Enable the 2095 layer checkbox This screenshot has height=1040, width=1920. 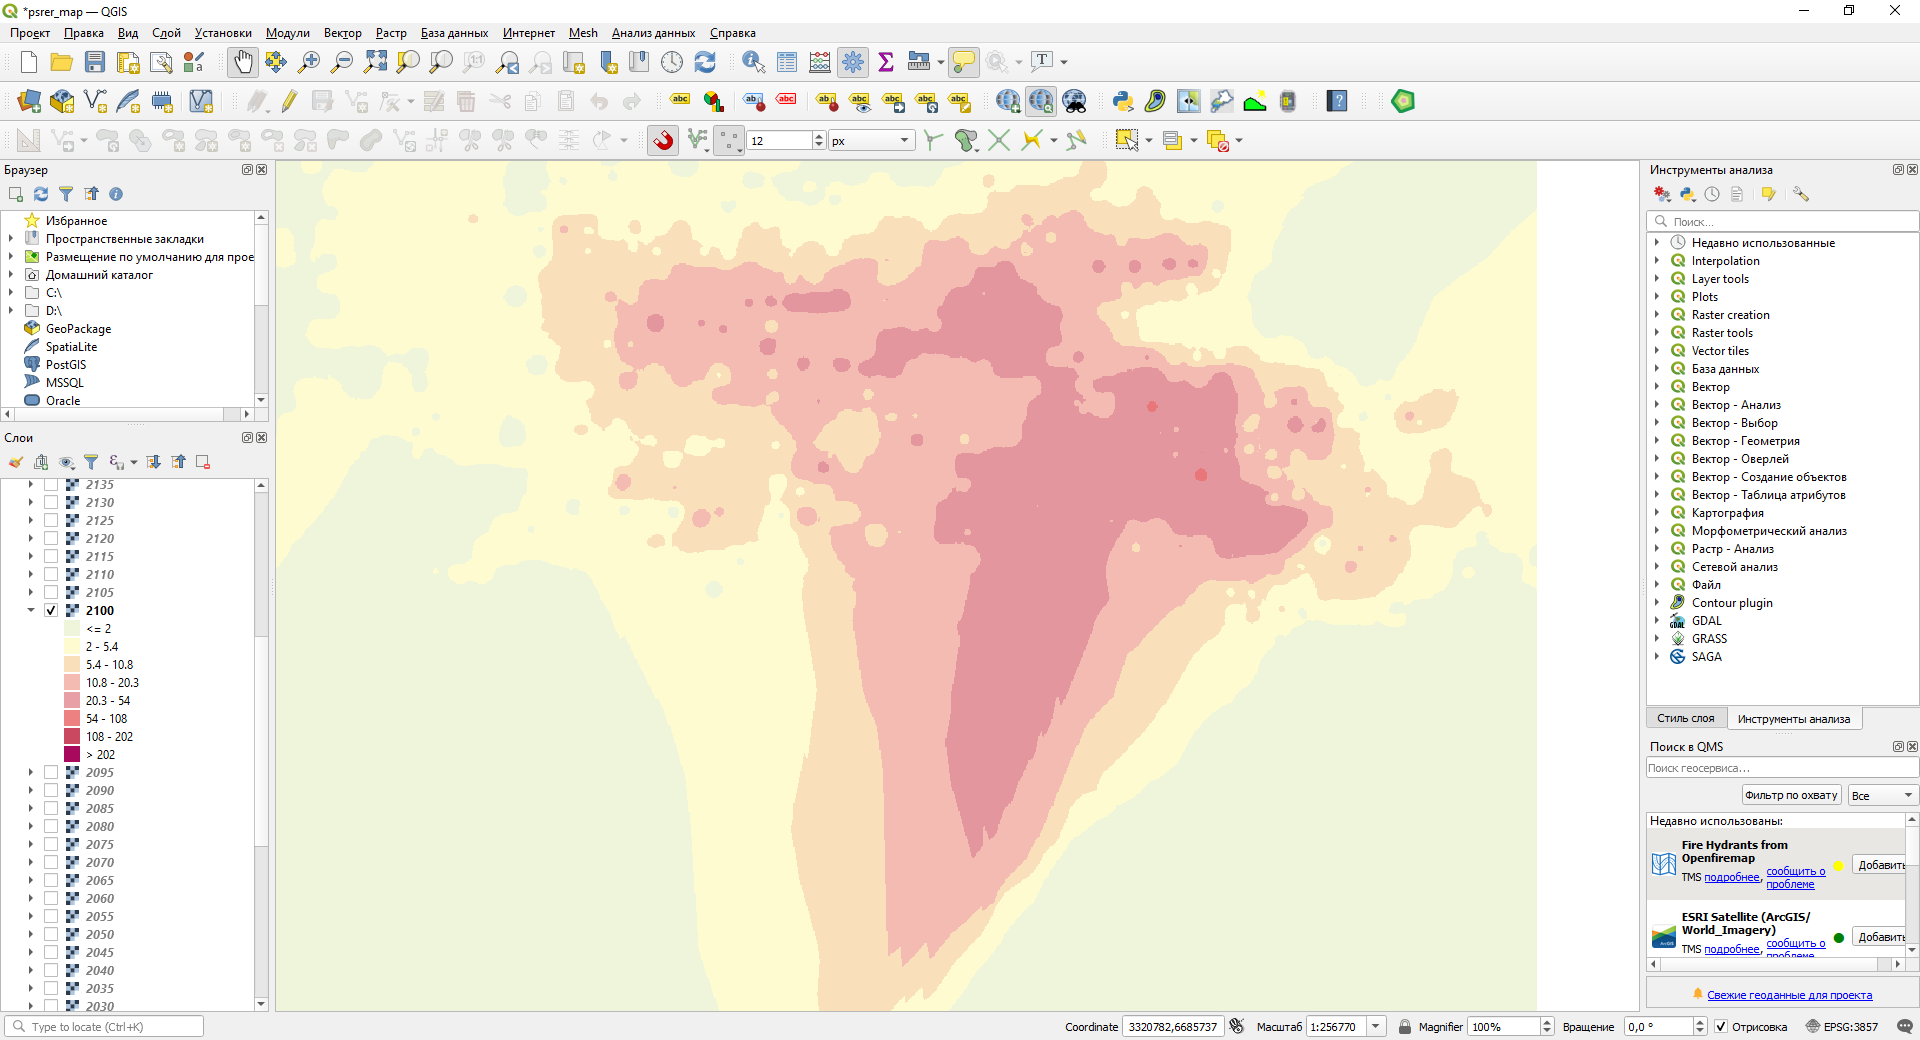pos(51,773)
